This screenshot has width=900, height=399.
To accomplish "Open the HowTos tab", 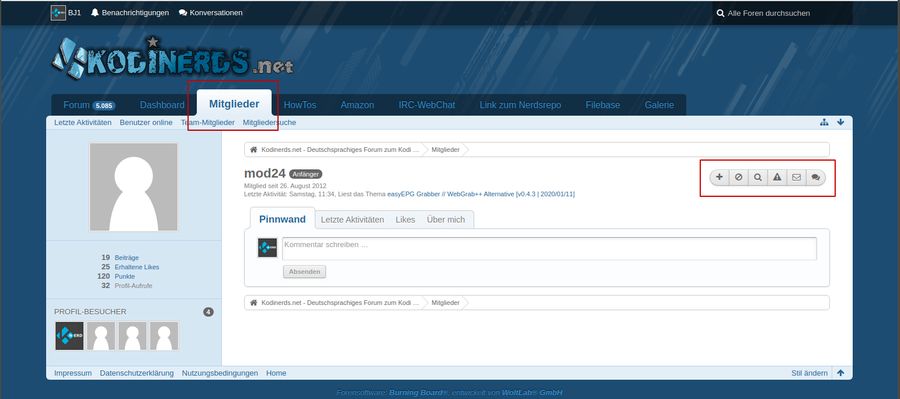I will 300,105.
